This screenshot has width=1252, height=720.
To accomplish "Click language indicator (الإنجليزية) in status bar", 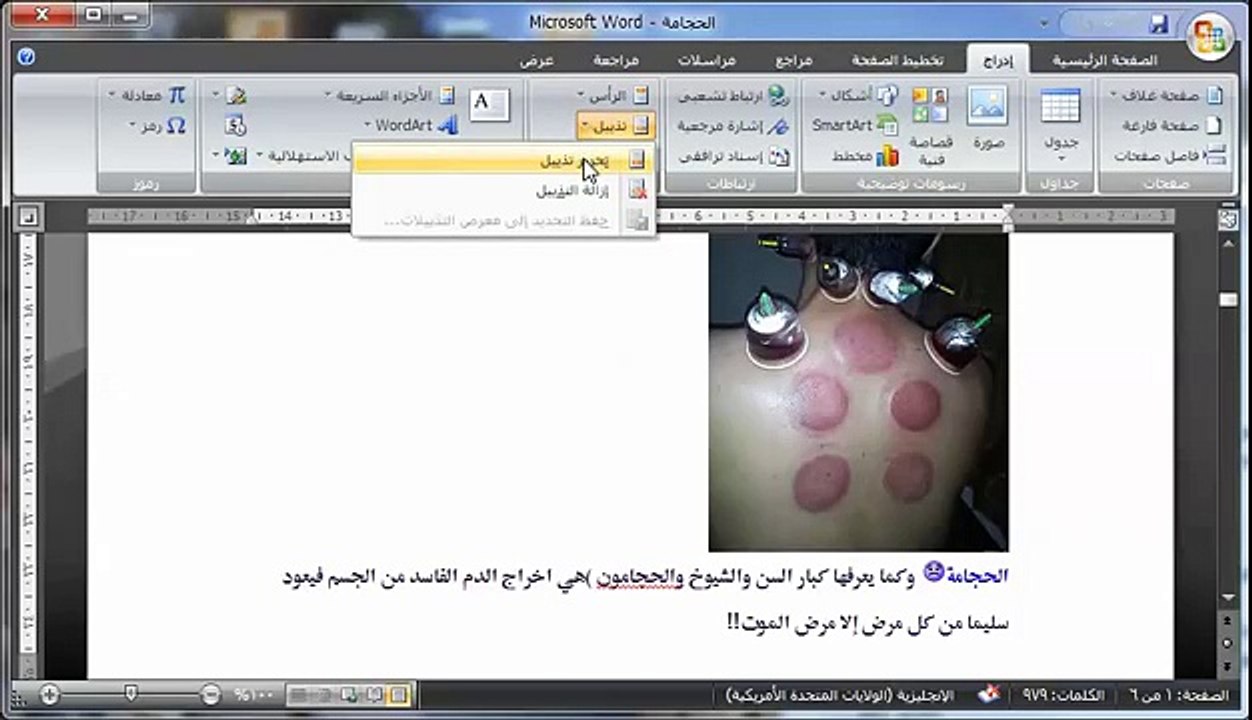I will point(840,694).
